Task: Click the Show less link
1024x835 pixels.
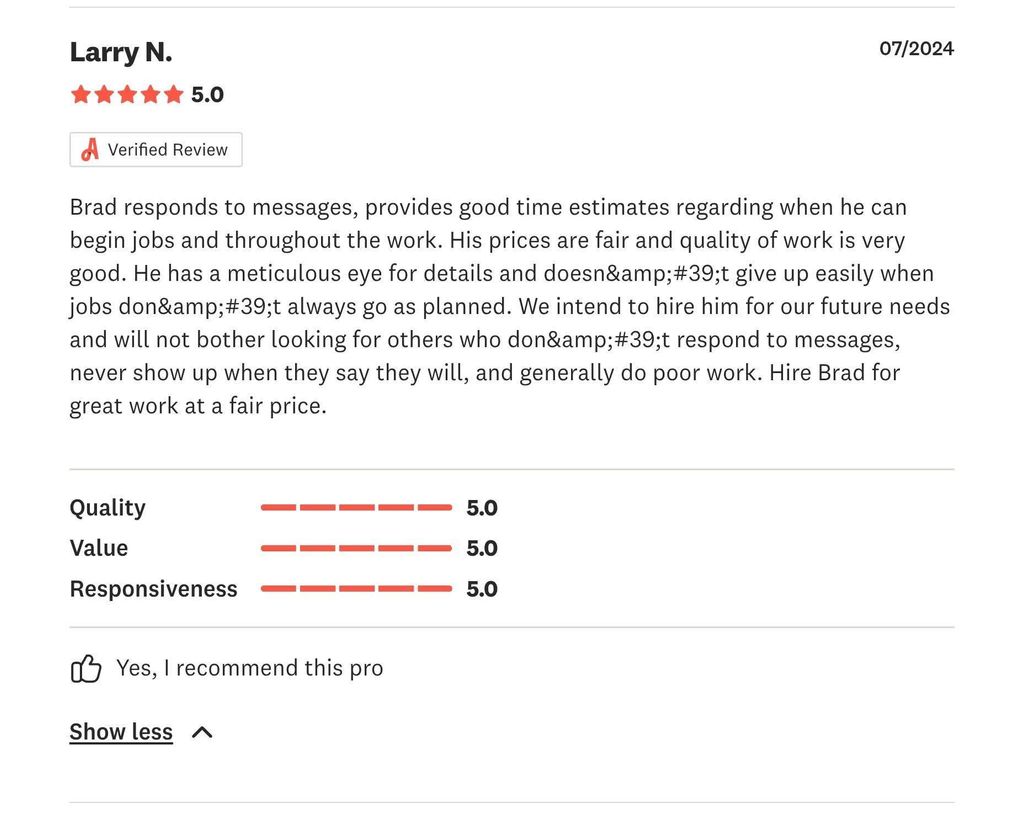Action: click(x=121, y=732)
